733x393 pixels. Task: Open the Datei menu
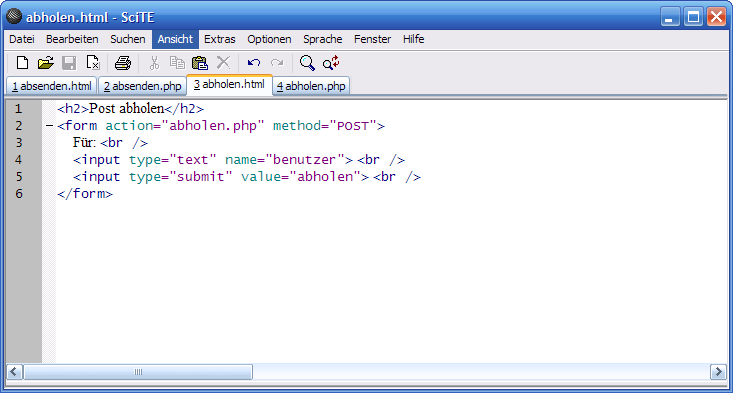click(22, 39)
